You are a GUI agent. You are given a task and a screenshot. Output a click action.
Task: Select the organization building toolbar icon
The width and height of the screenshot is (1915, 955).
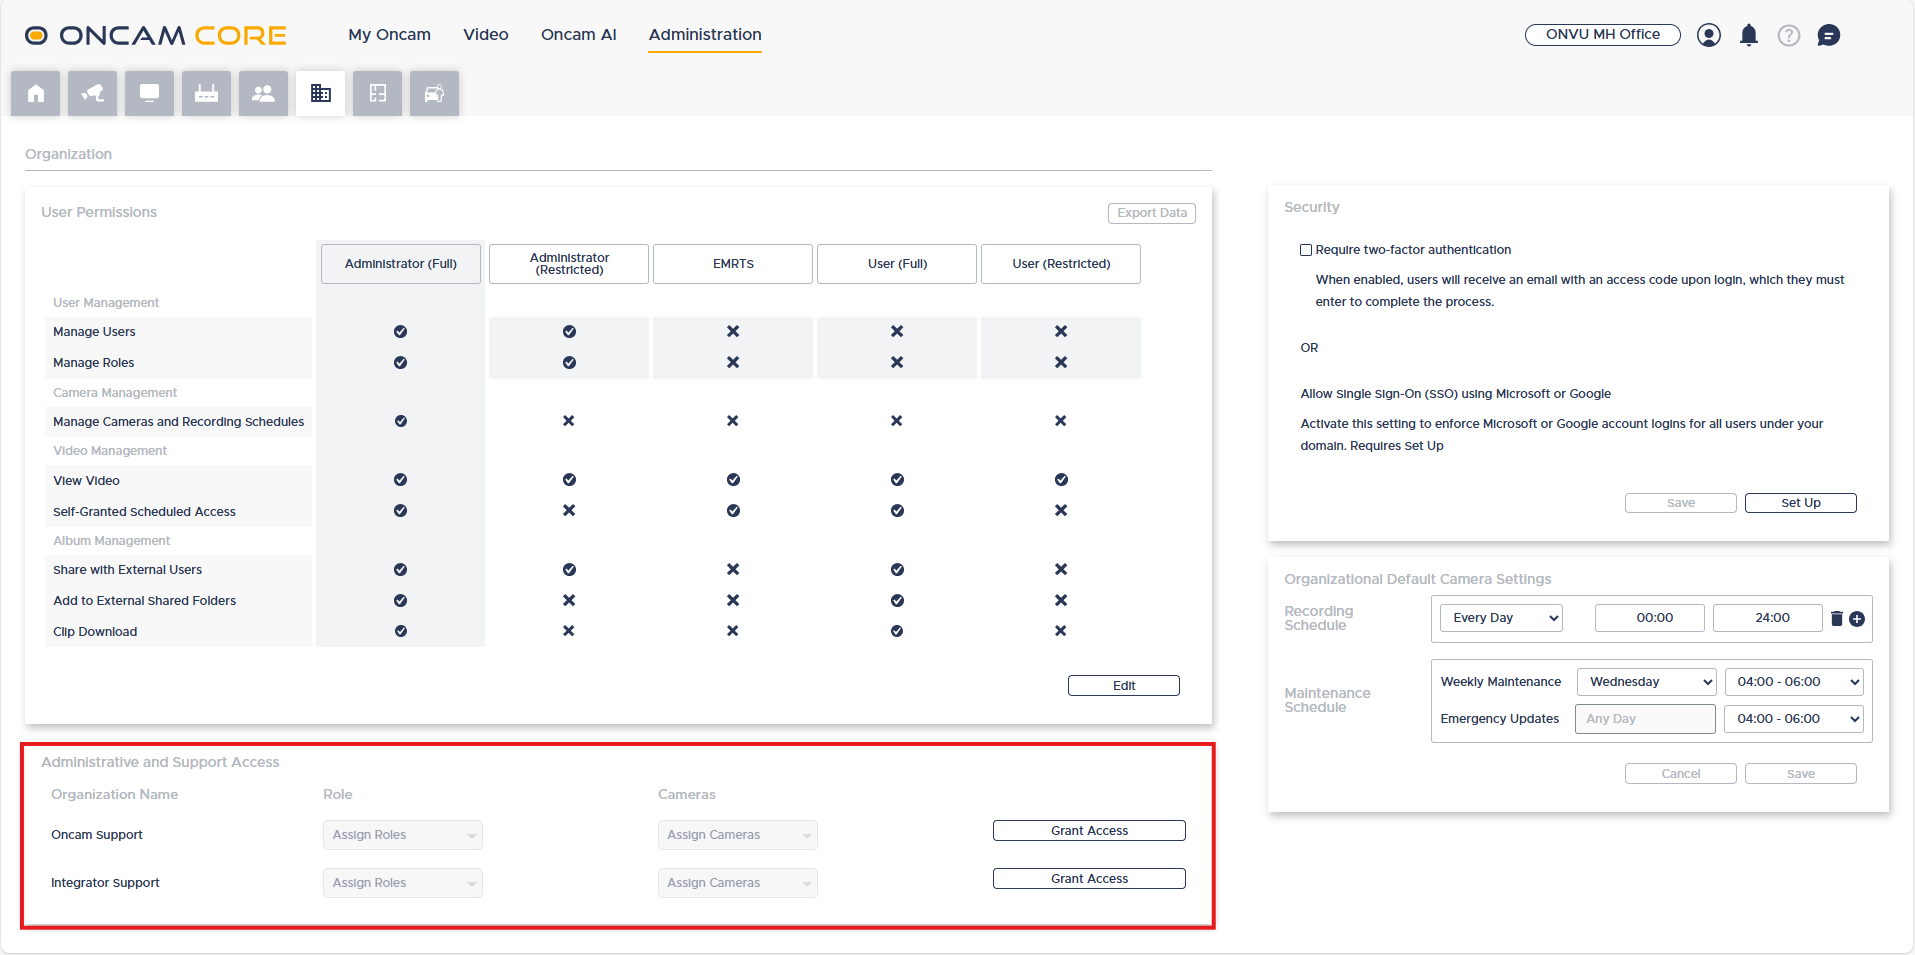(321, 93)
